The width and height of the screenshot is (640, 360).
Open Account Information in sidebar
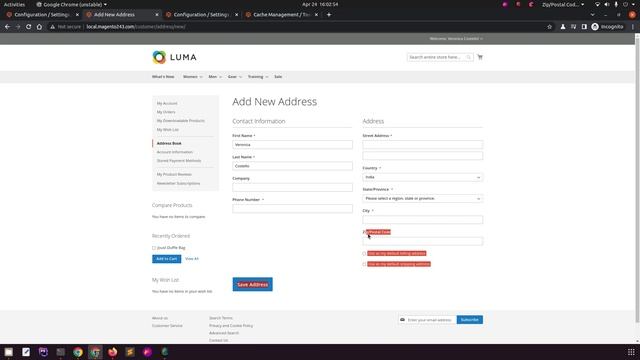point(175,152)
